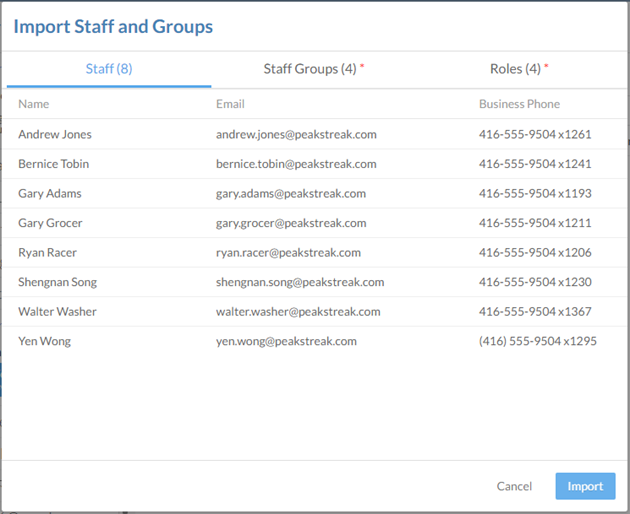Select the Roles (4) tab
The width and height of the screenshot is (630, 514).
click(518, 69)
